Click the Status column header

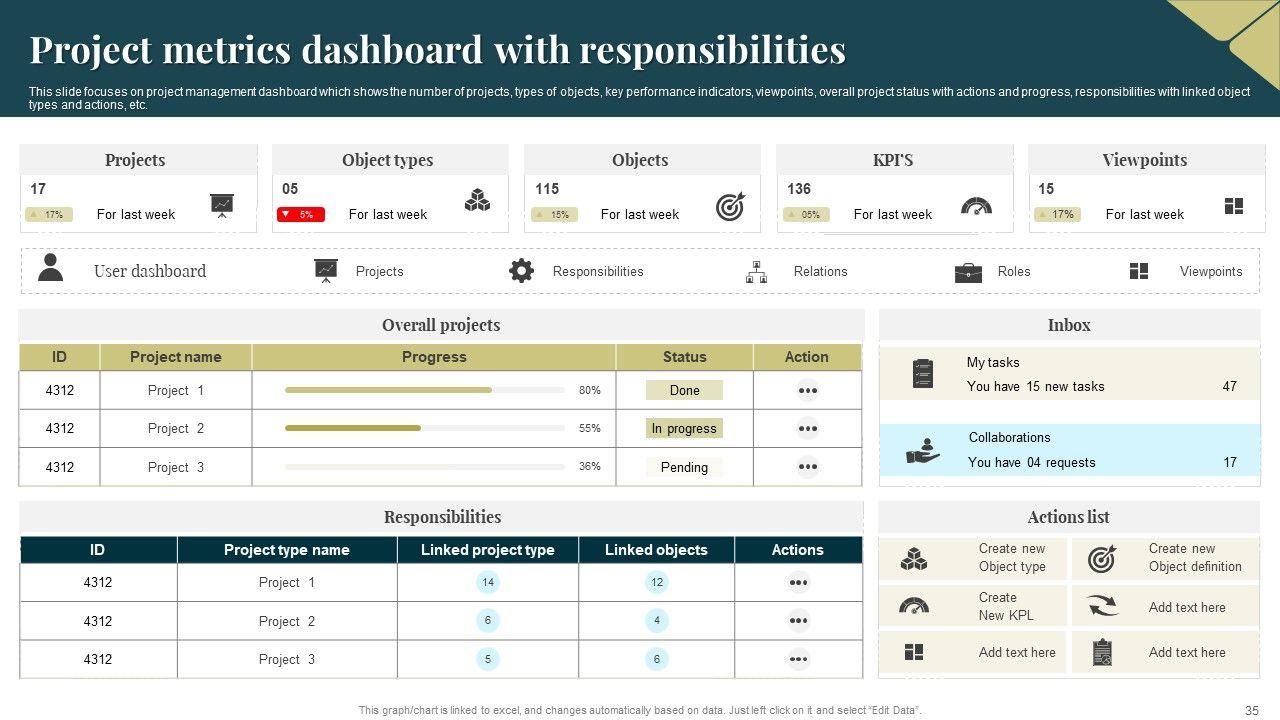click(685, 357)
